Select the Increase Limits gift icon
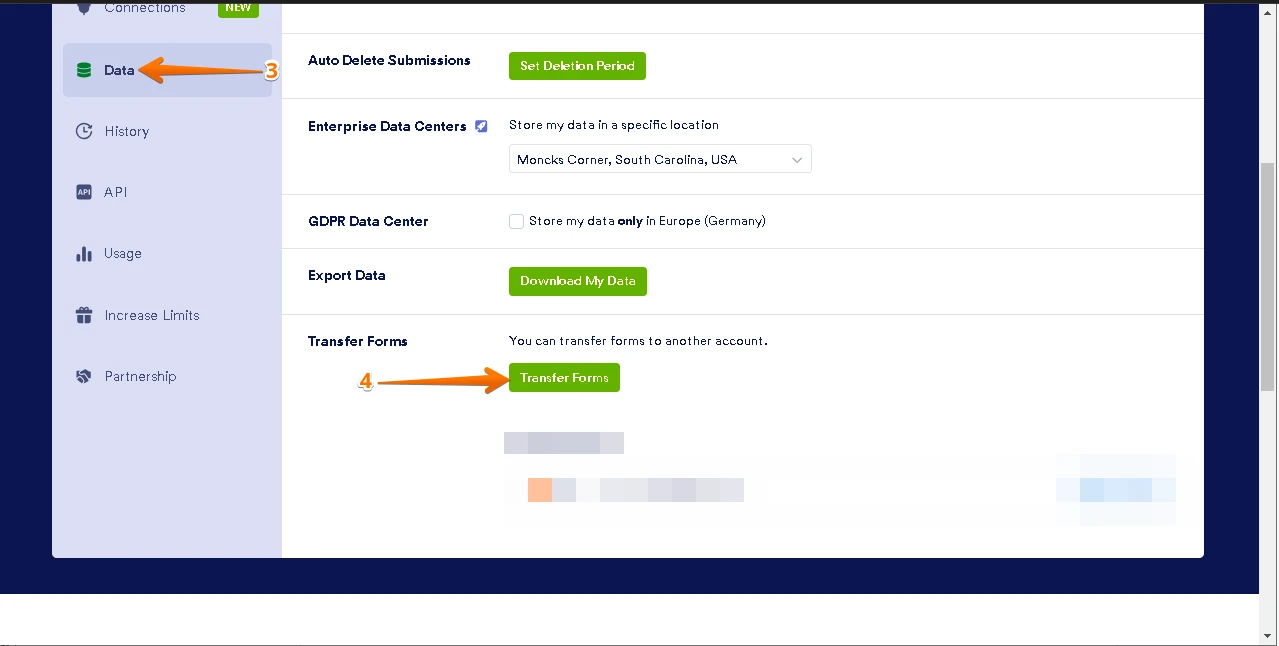1279x646 pixels. point(84,315)
